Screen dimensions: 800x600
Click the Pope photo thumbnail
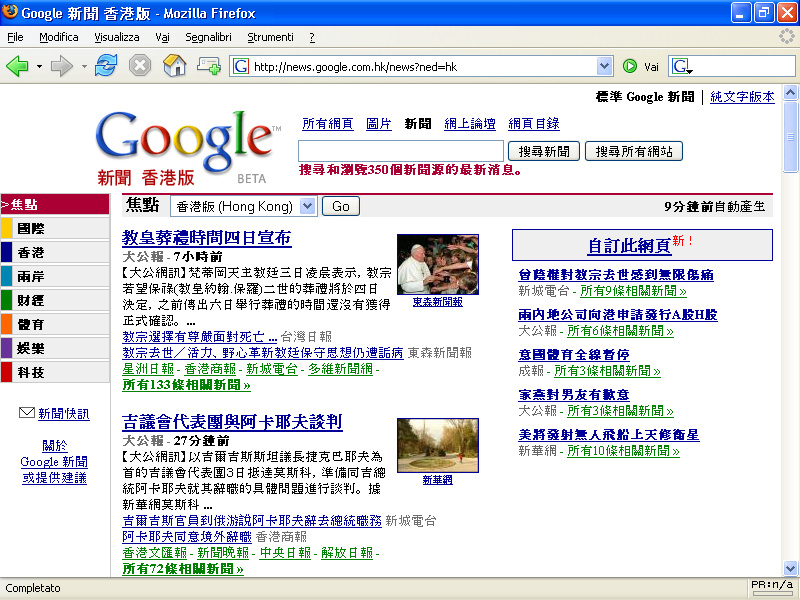click(x=438, y=264)
